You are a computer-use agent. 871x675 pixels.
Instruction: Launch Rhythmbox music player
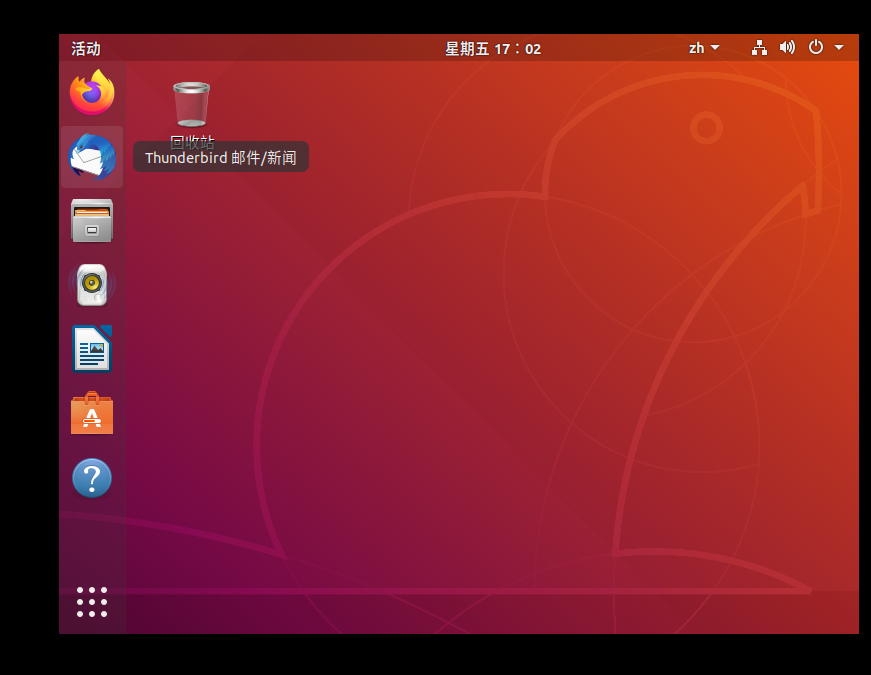click(92, 285)
